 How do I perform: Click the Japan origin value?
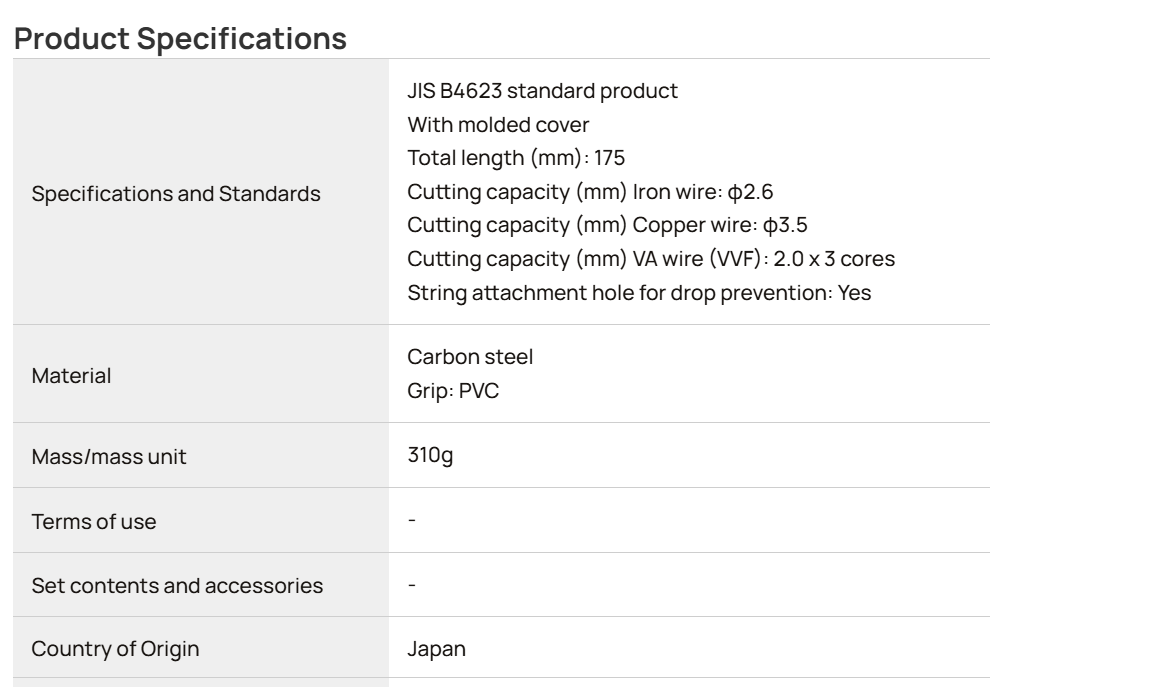click(x=436, y=649)
